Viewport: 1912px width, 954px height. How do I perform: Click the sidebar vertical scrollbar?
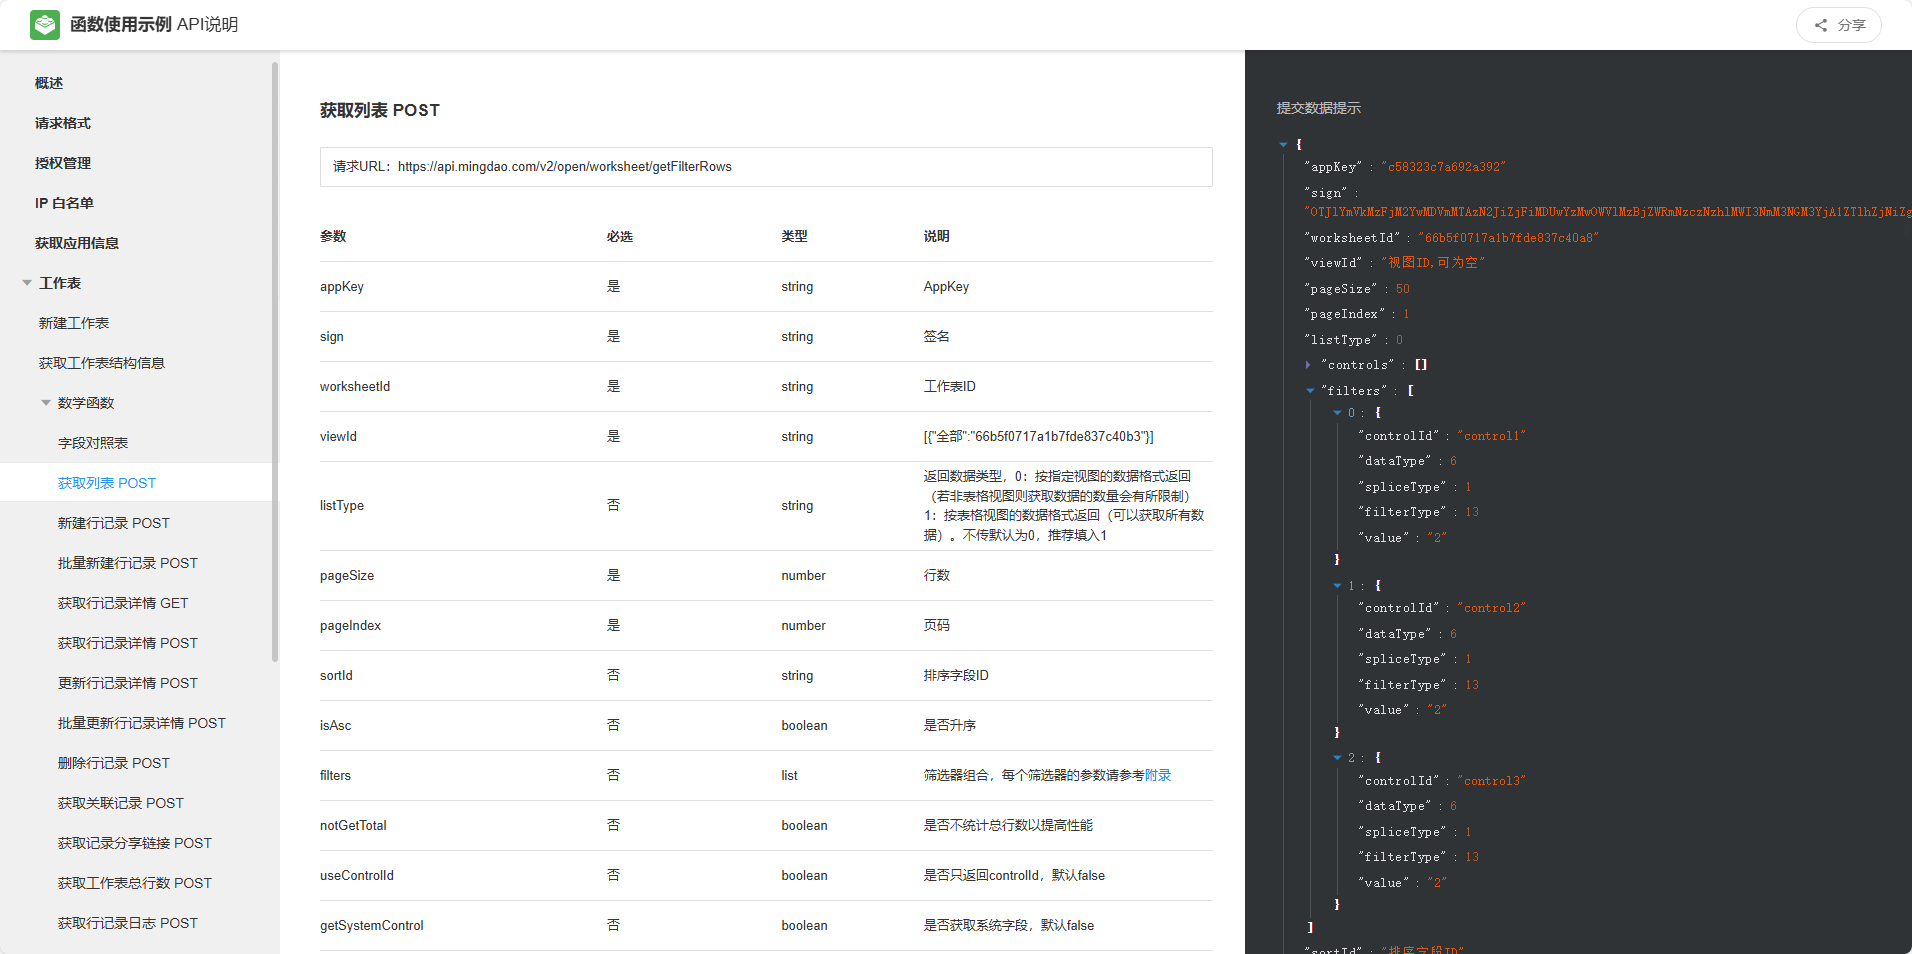coord(275,360)
